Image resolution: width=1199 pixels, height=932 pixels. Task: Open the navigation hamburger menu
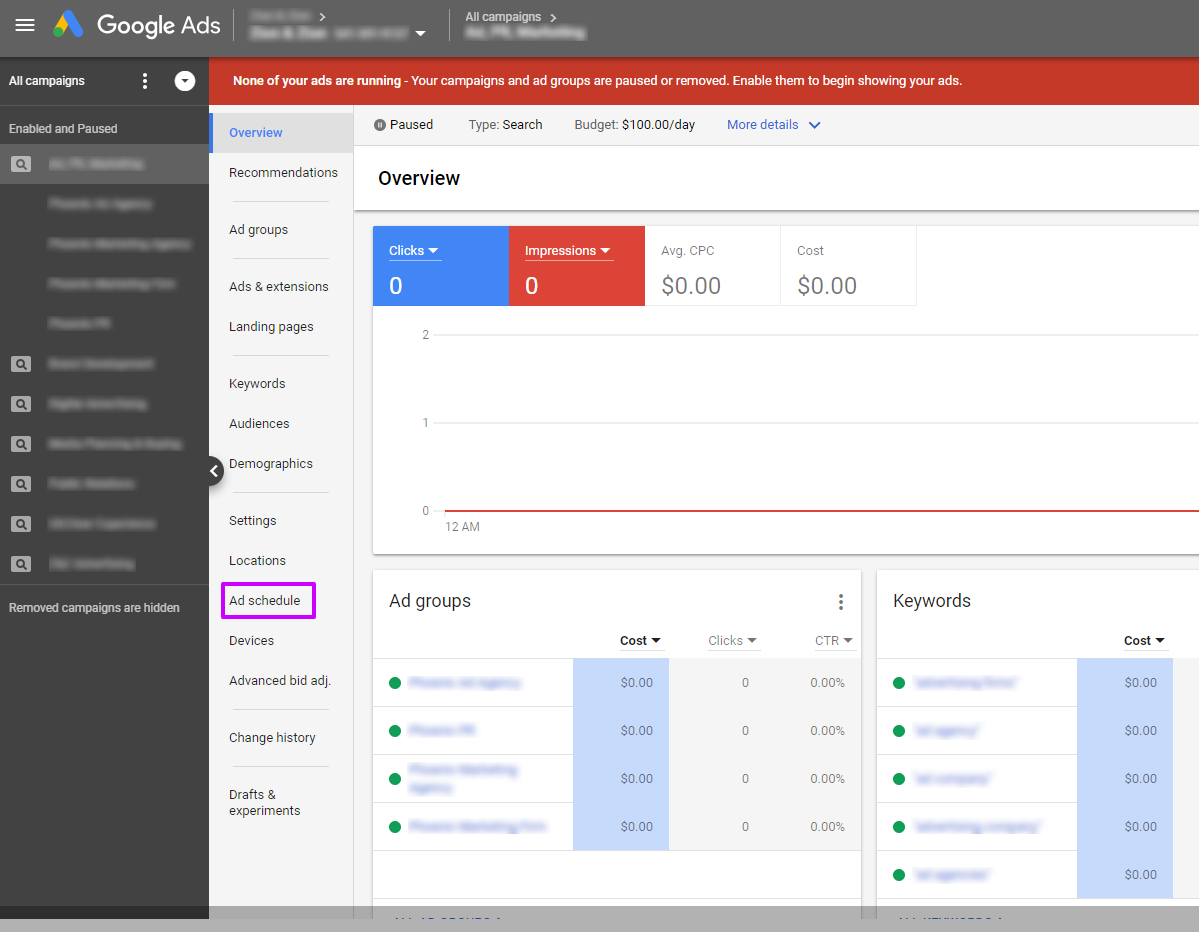[25, 26]
